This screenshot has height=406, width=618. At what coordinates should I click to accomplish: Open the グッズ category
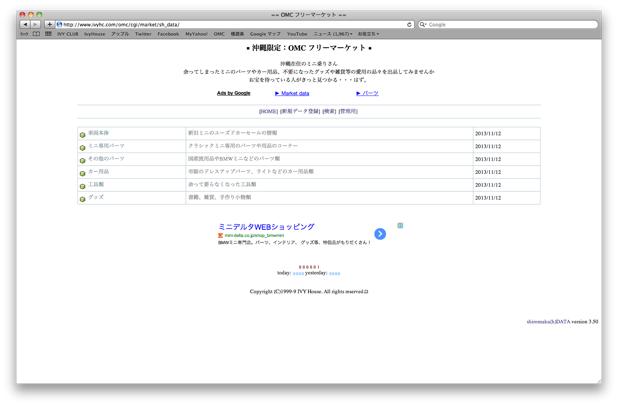pyautogui.click(x=96, y=197)
